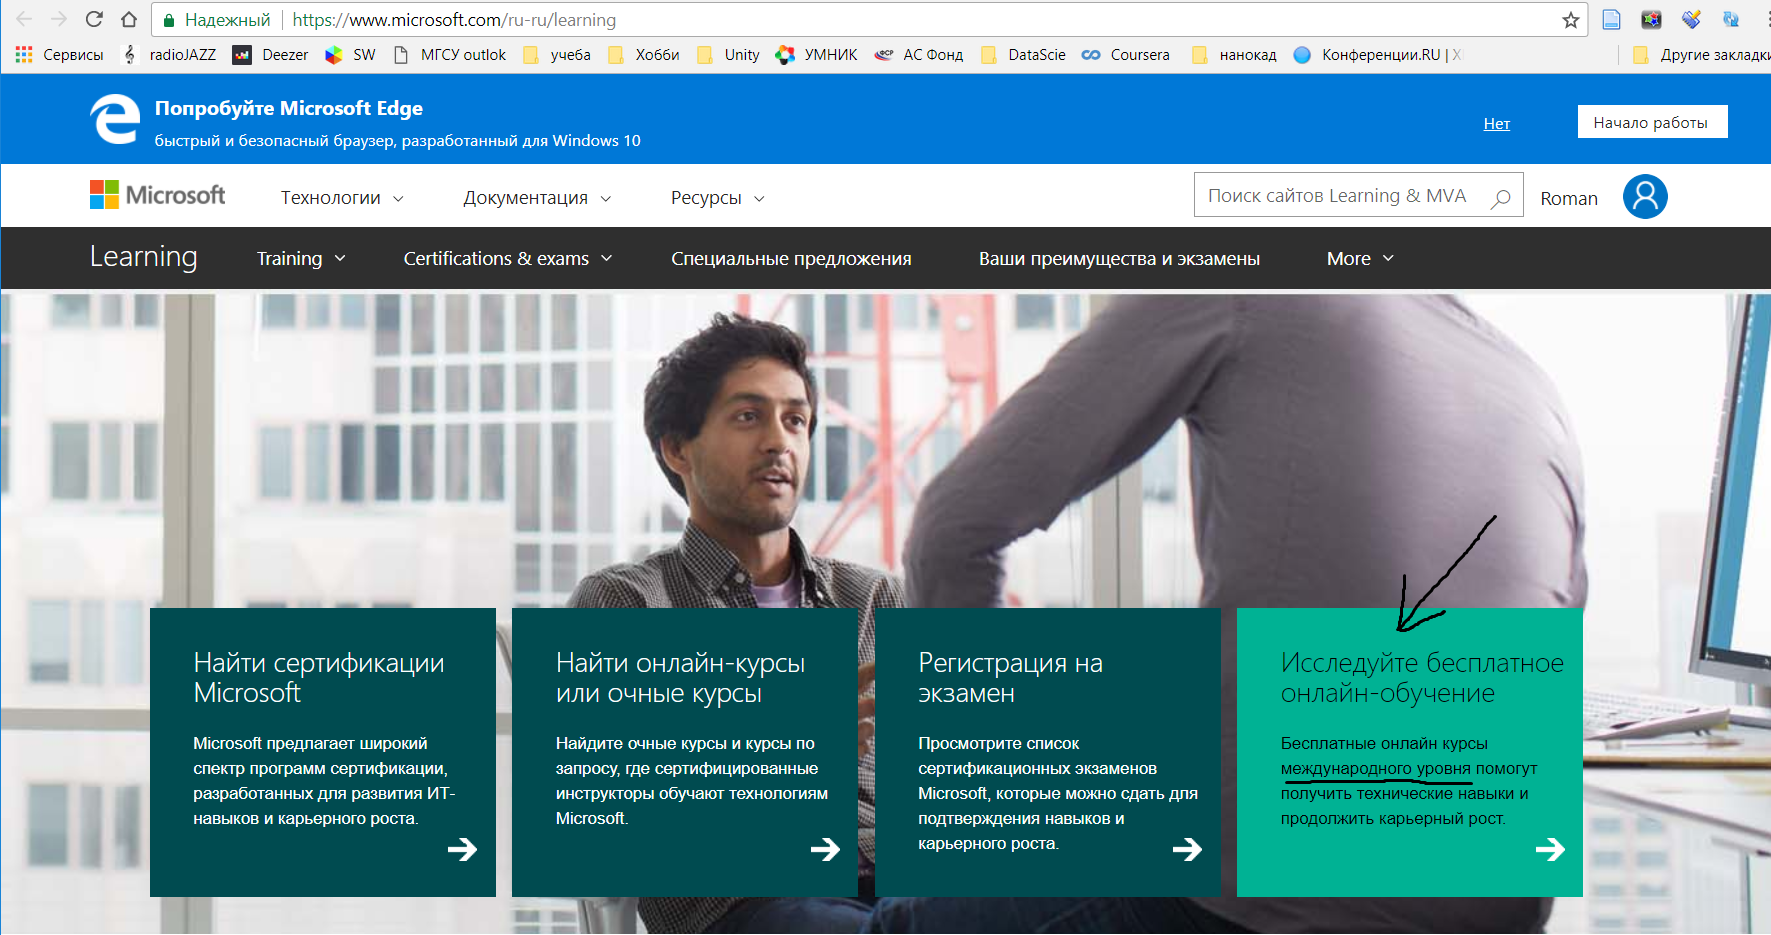This screenshot has width=1771, height=935.
Task: Open the УМНИК bookmark
Action: 817,55
